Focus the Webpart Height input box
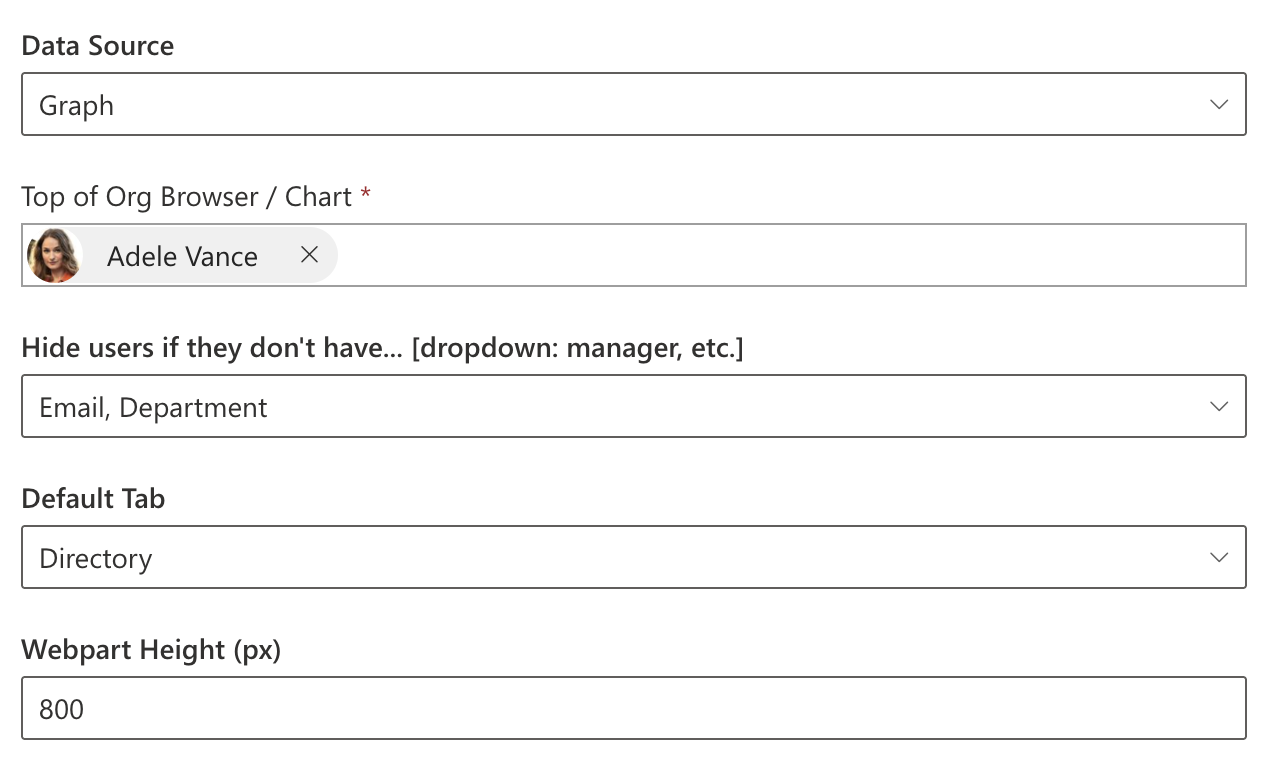This screenshot has width=1280, height=774. tap(633, 709)
